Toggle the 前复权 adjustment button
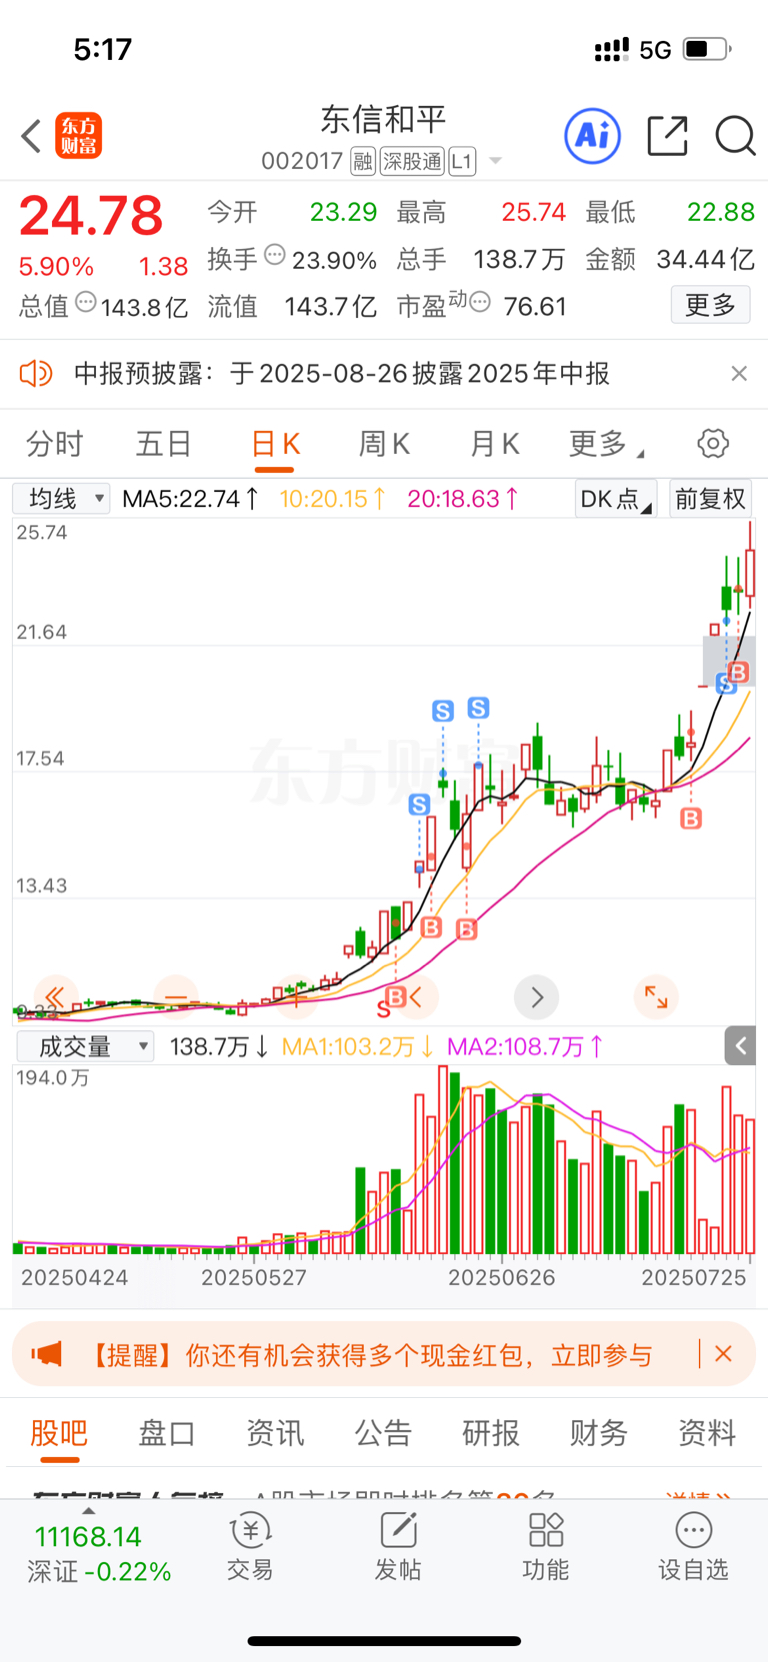Viewport: 768px width, 1663px height. (710, 498)
